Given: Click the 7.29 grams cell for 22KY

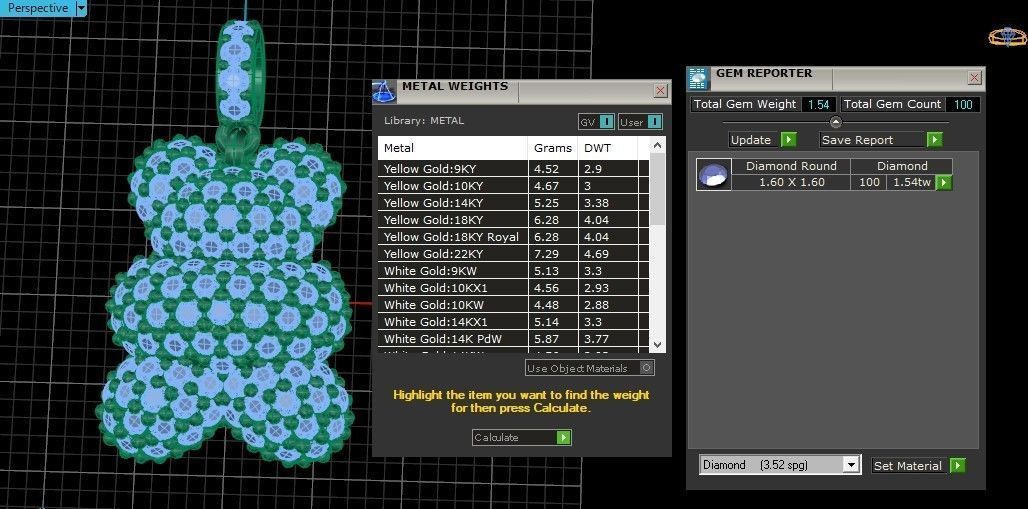Looking at the screenshot, I should (x=553, y=254).
